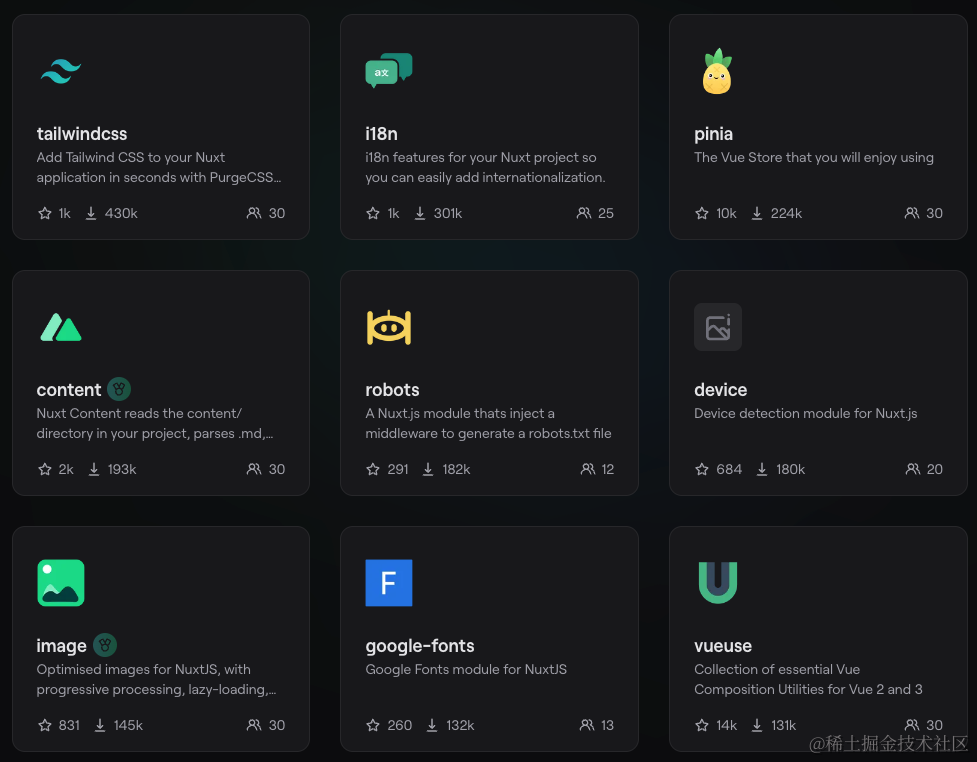Click the official badge next to content
The image size is (977, 762).
click(119, 389)
